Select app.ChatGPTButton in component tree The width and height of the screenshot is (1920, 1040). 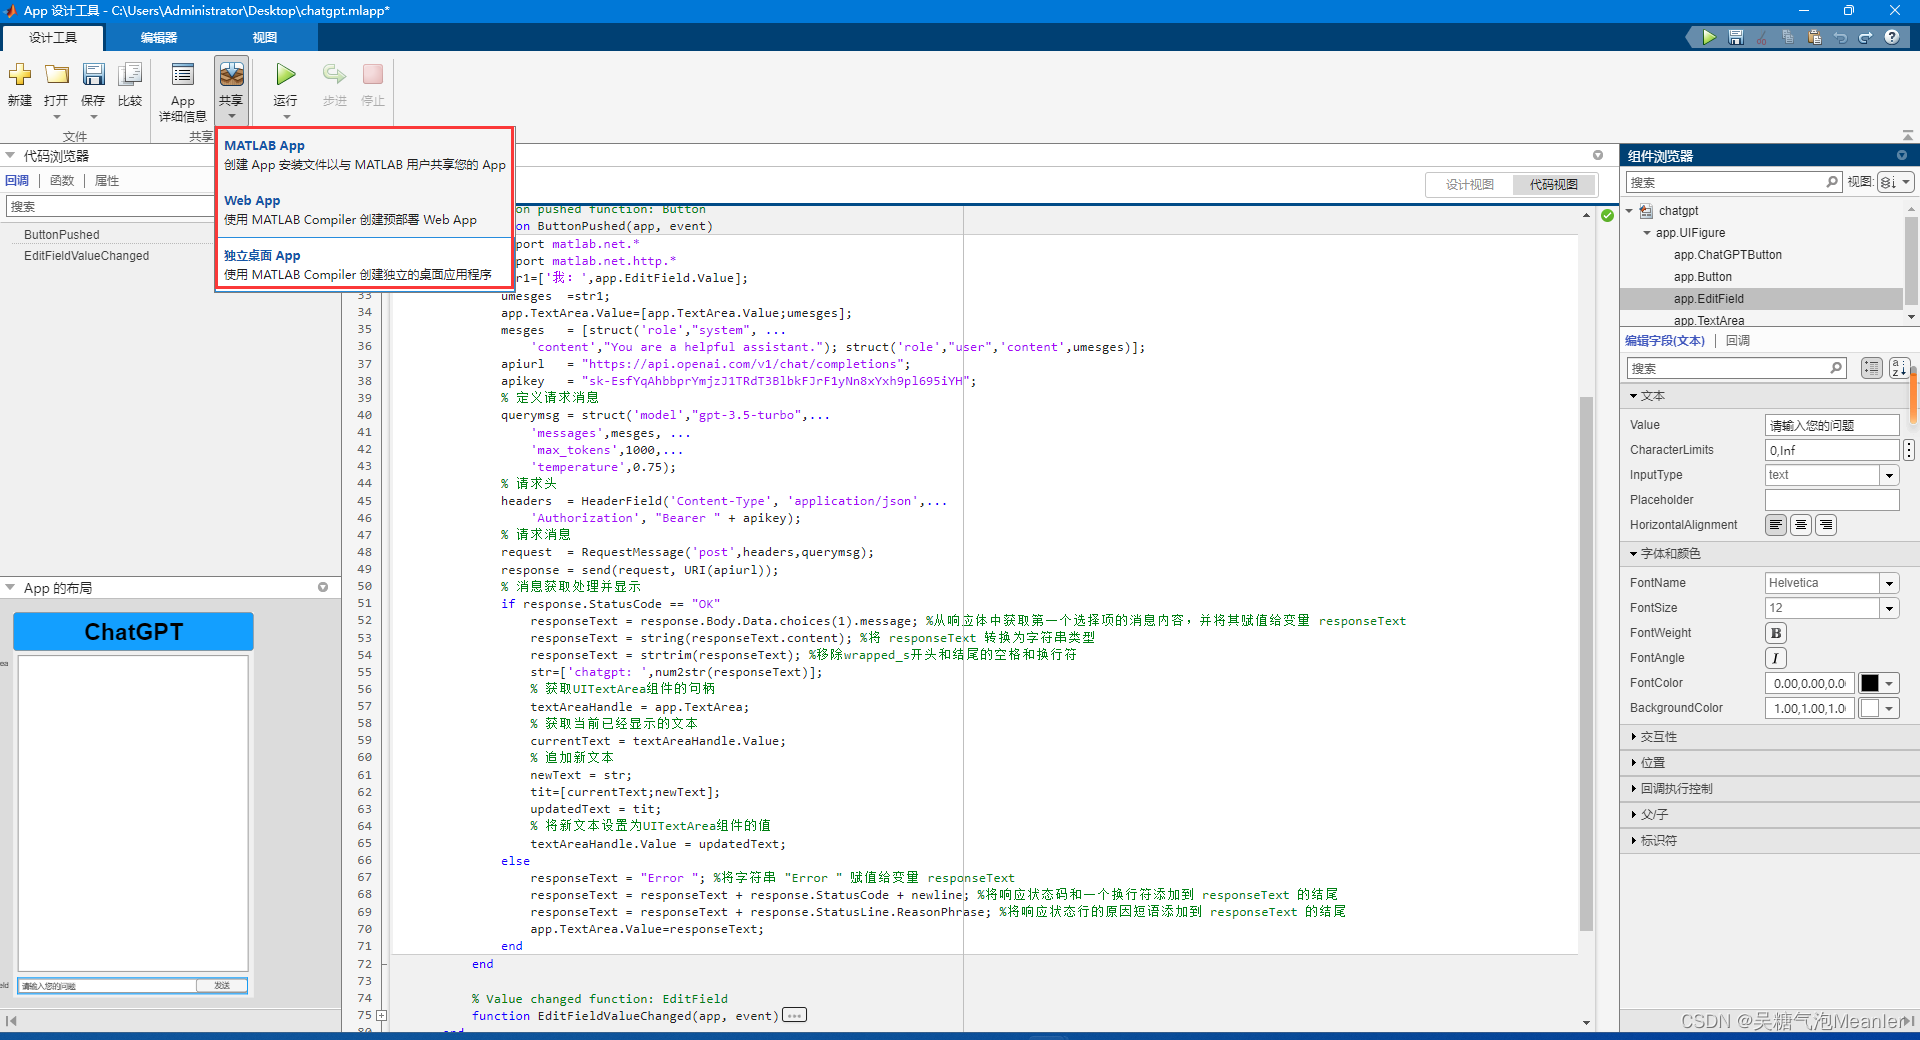coord(1728,255)
